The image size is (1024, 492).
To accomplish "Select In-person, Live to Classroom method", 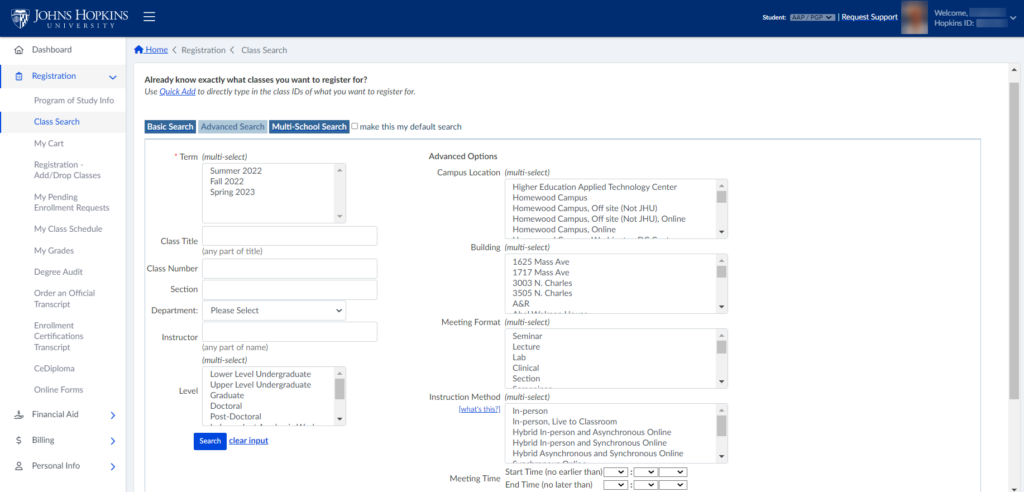I will (565, 422).
